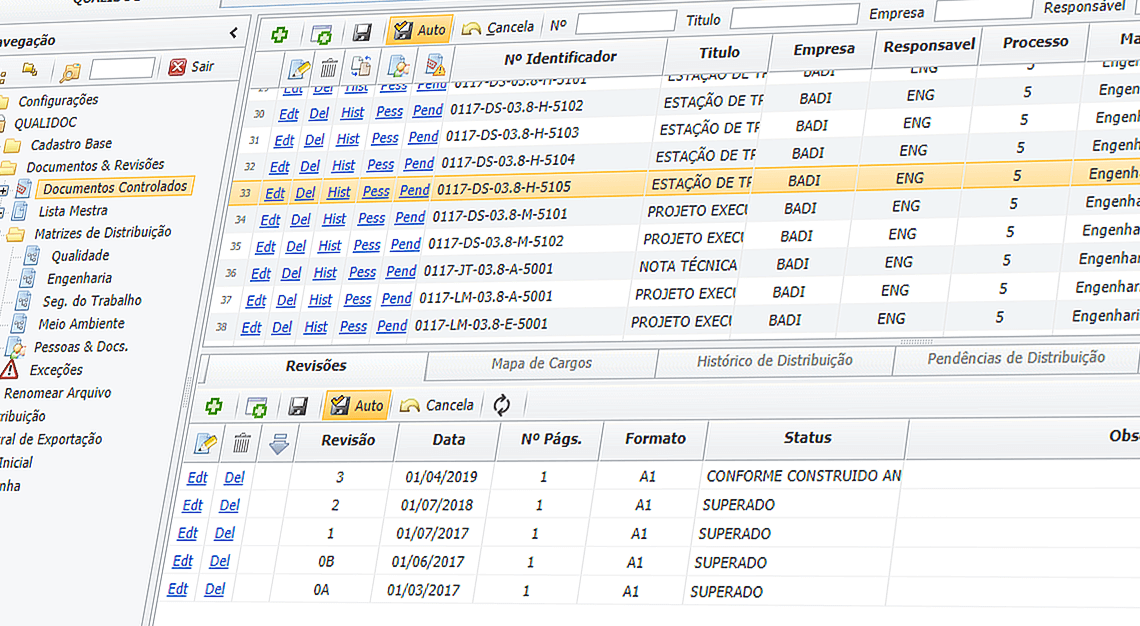Open the Edt link for revision 0A

coord(177,589)
